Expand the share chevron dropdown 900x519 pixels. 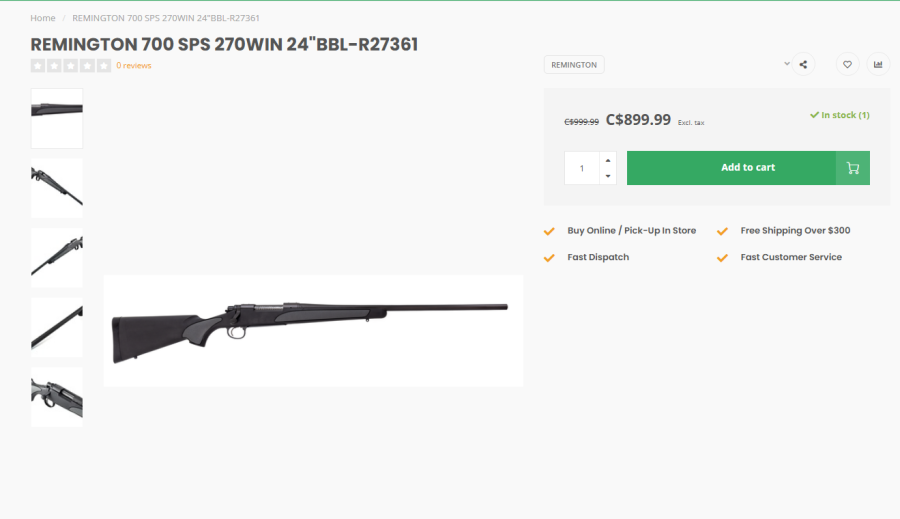click(x=787, y=63)
